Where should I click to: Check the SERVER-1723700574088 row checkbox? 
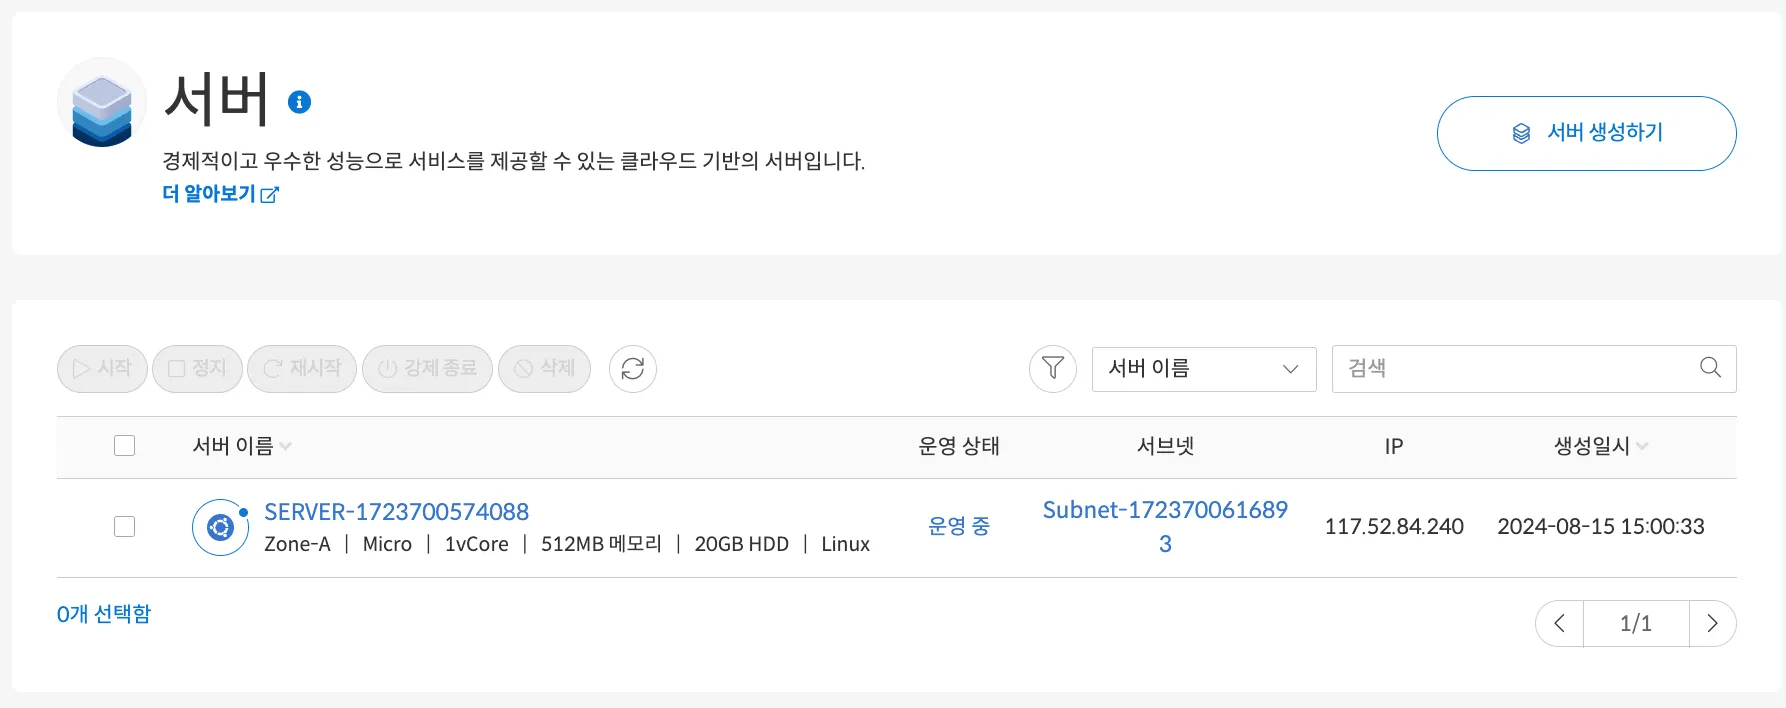click(x=124, y=526)
